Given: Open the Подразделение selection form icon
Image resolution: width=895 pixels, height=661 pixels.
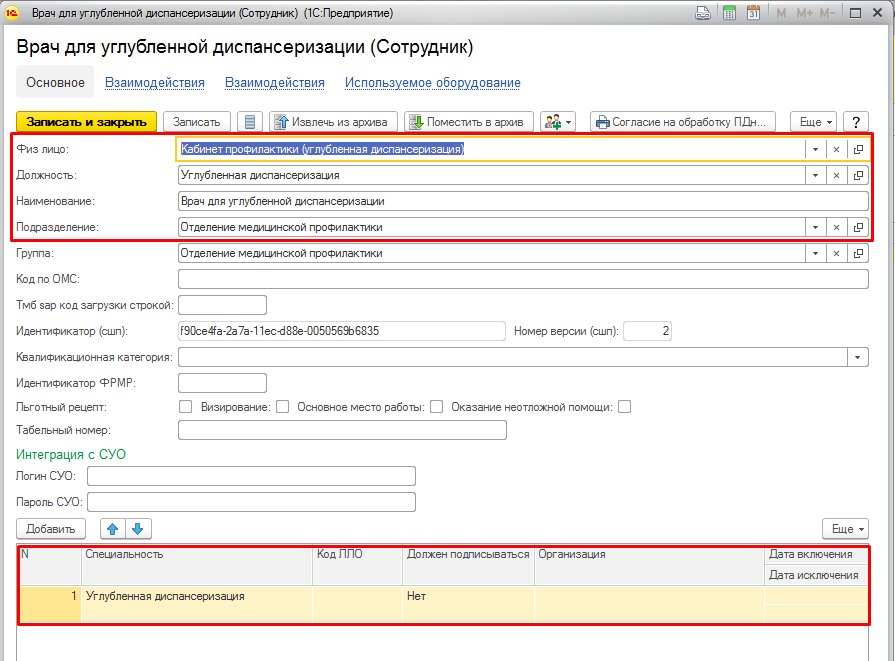Looking at the screenshot, I should tap(858, 227).
